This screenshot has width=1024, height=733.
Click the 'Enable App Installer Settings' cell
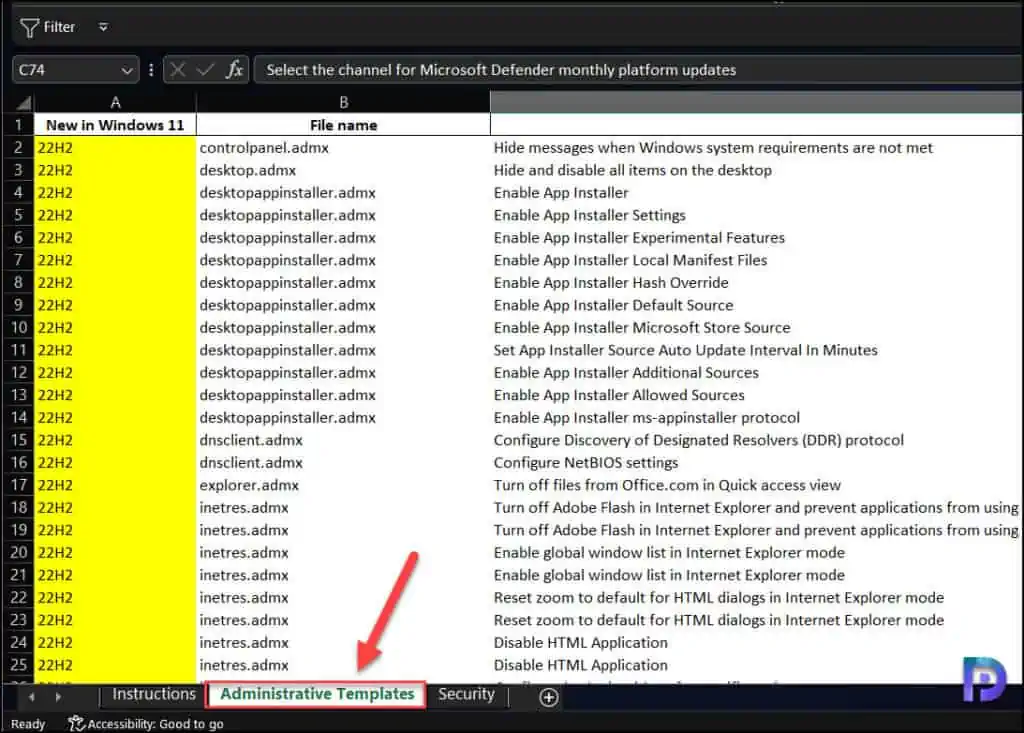click(x=756, y=215)
